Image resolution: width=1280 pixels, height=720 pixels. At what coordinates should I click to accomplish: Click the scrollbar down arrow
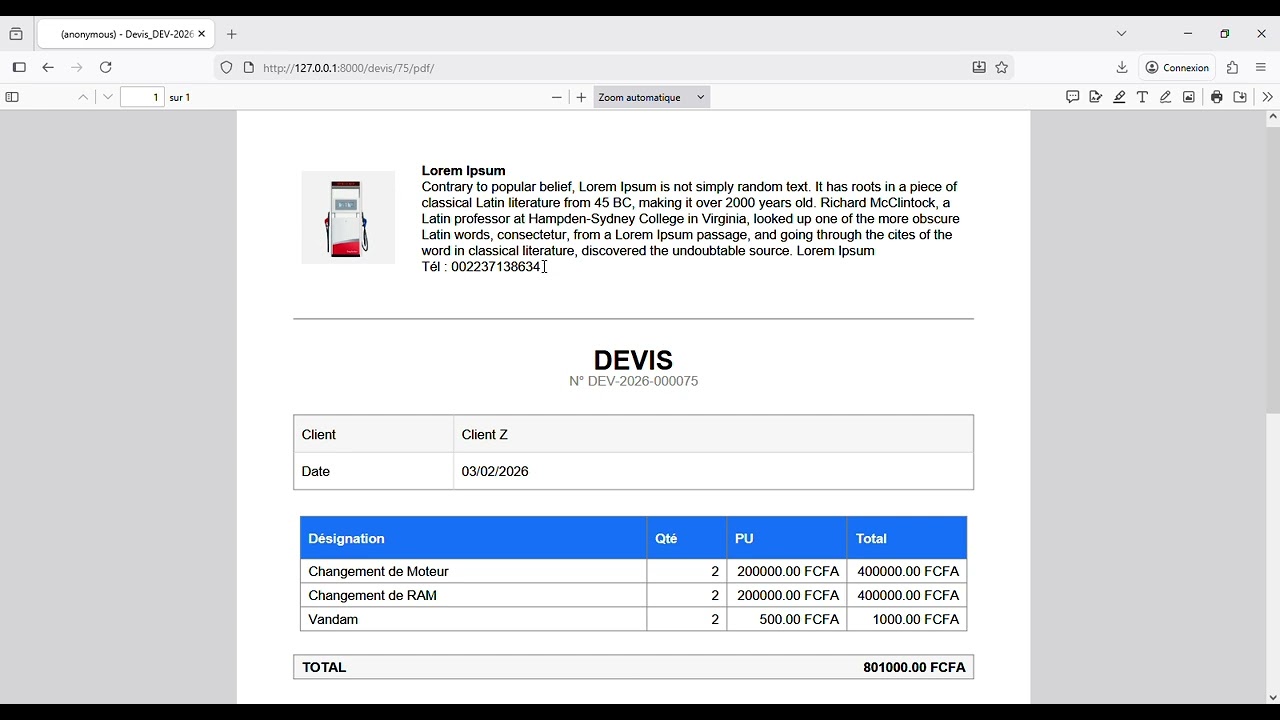tap(1273, 697)
